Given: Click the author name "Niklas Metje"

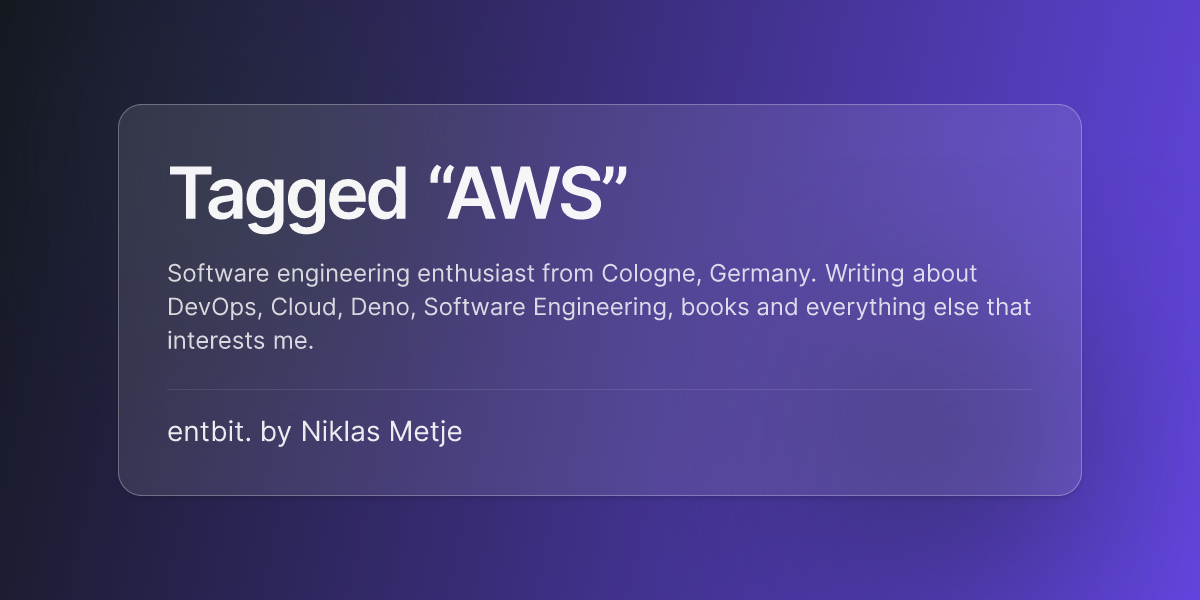Looking at the screenshot, I should [382, 433].
